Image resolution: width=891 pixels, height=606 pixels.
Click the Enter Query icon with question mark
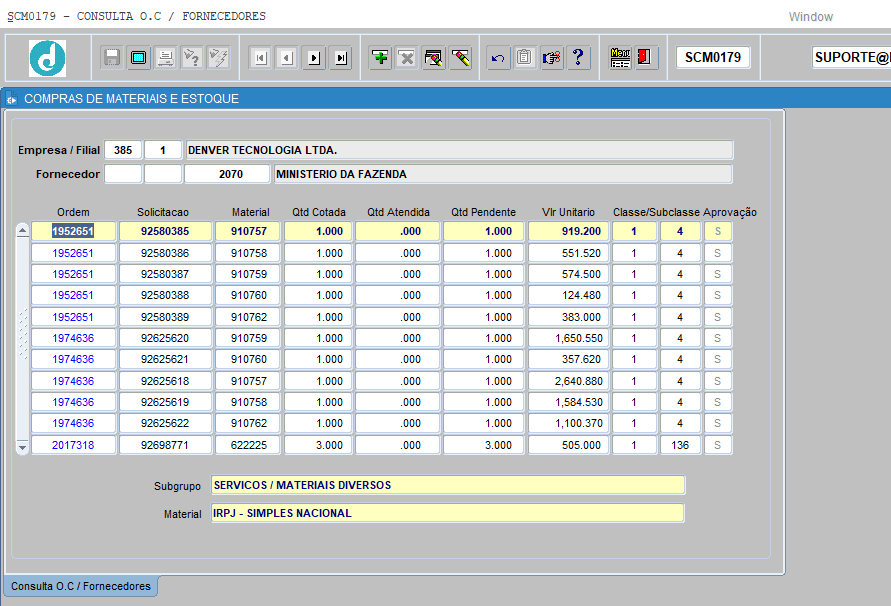(192, 58)
